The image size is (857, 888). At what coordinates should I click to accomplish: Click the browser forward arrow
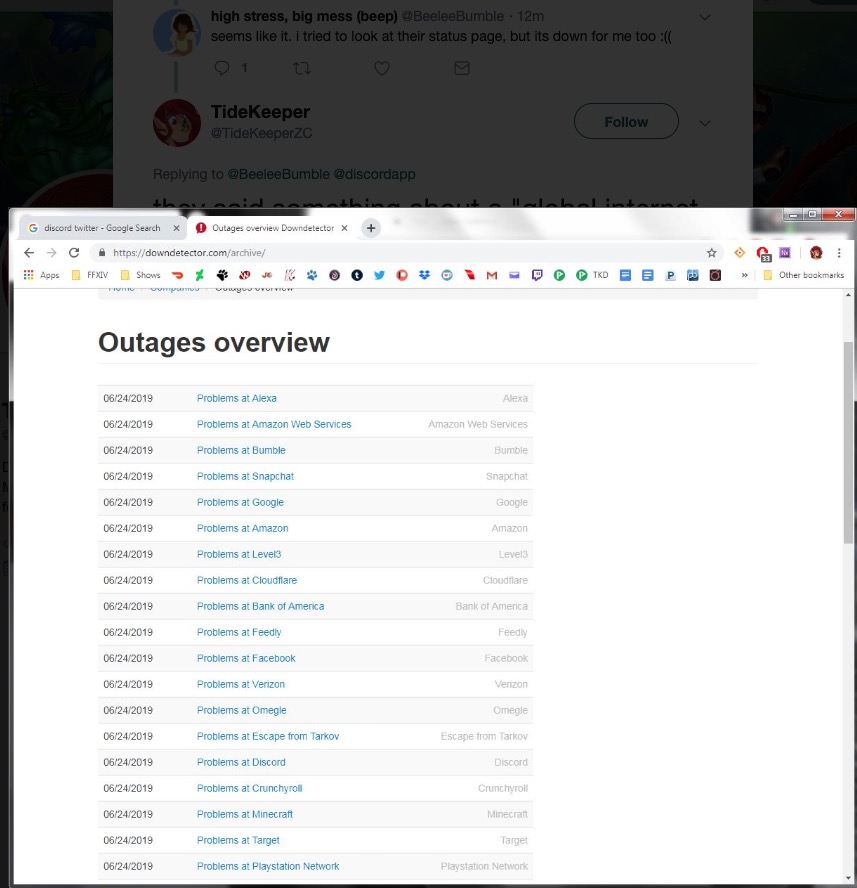tap(52, 253)
